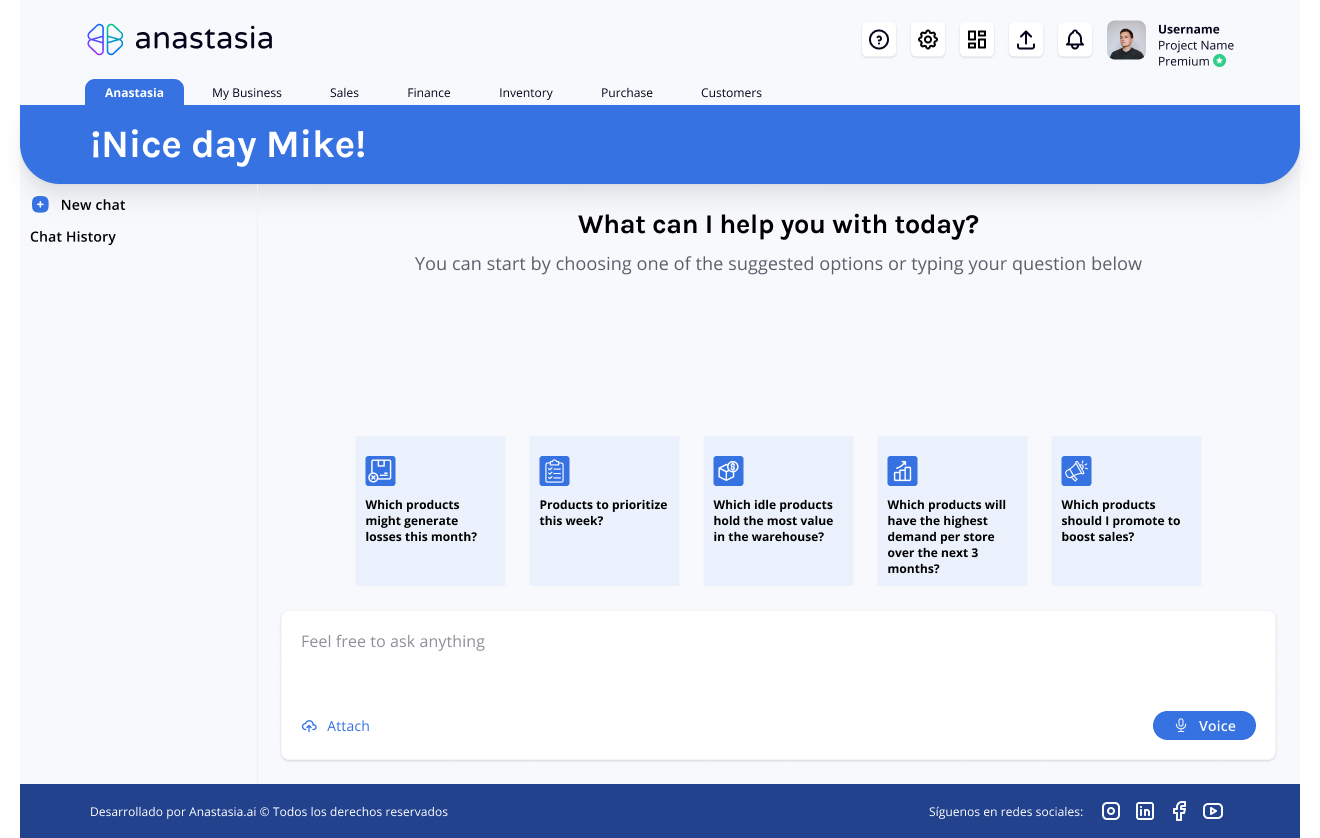
Task: Start Voice input with microphone button
Action: tap(1204, 726)
